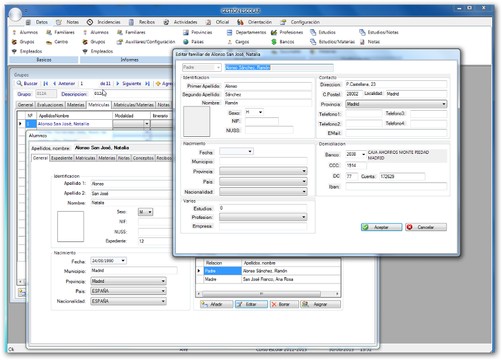
Task: Open Grupos report in the Informes group
Action: pos(94,42)
